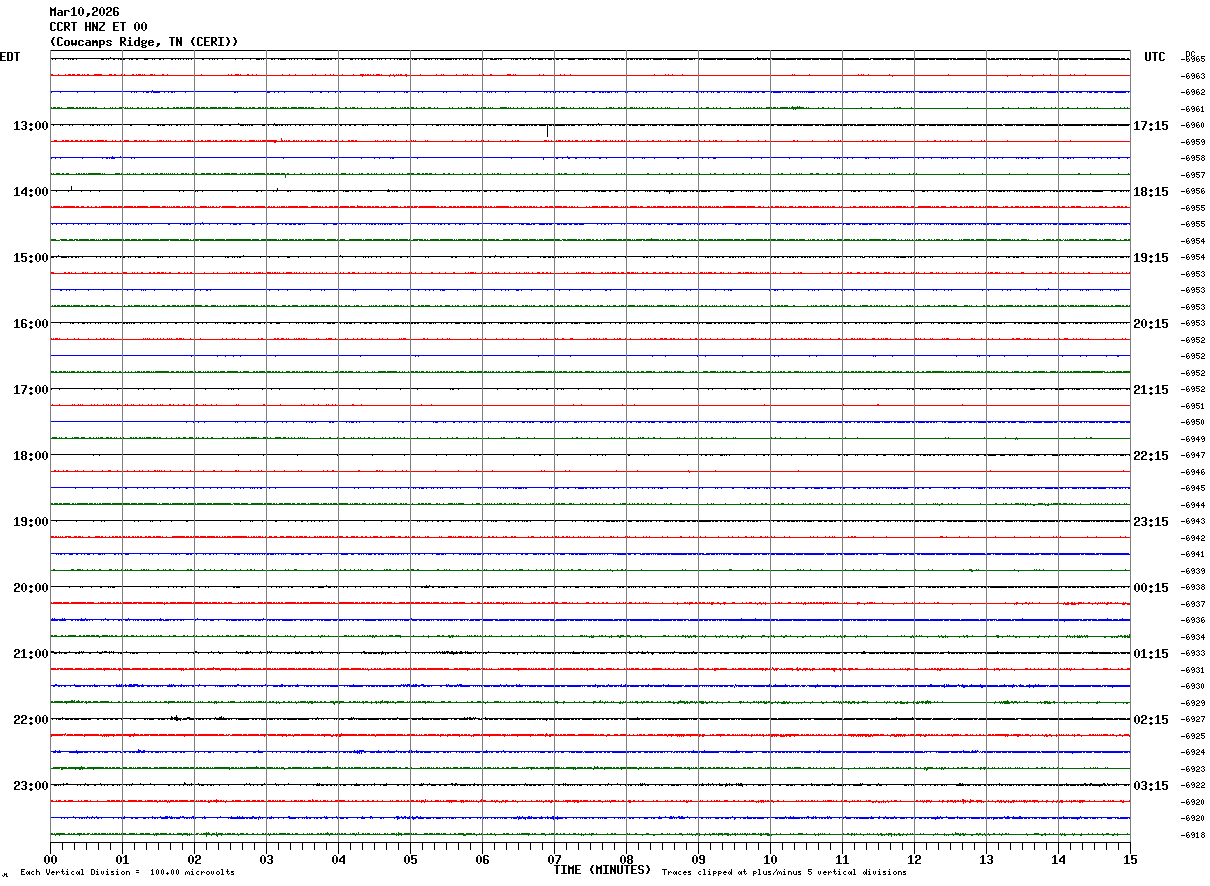This screenshot has height=886, width=1210.
Task: Select the 18:00 EDT time label
Action: [30, 456]
